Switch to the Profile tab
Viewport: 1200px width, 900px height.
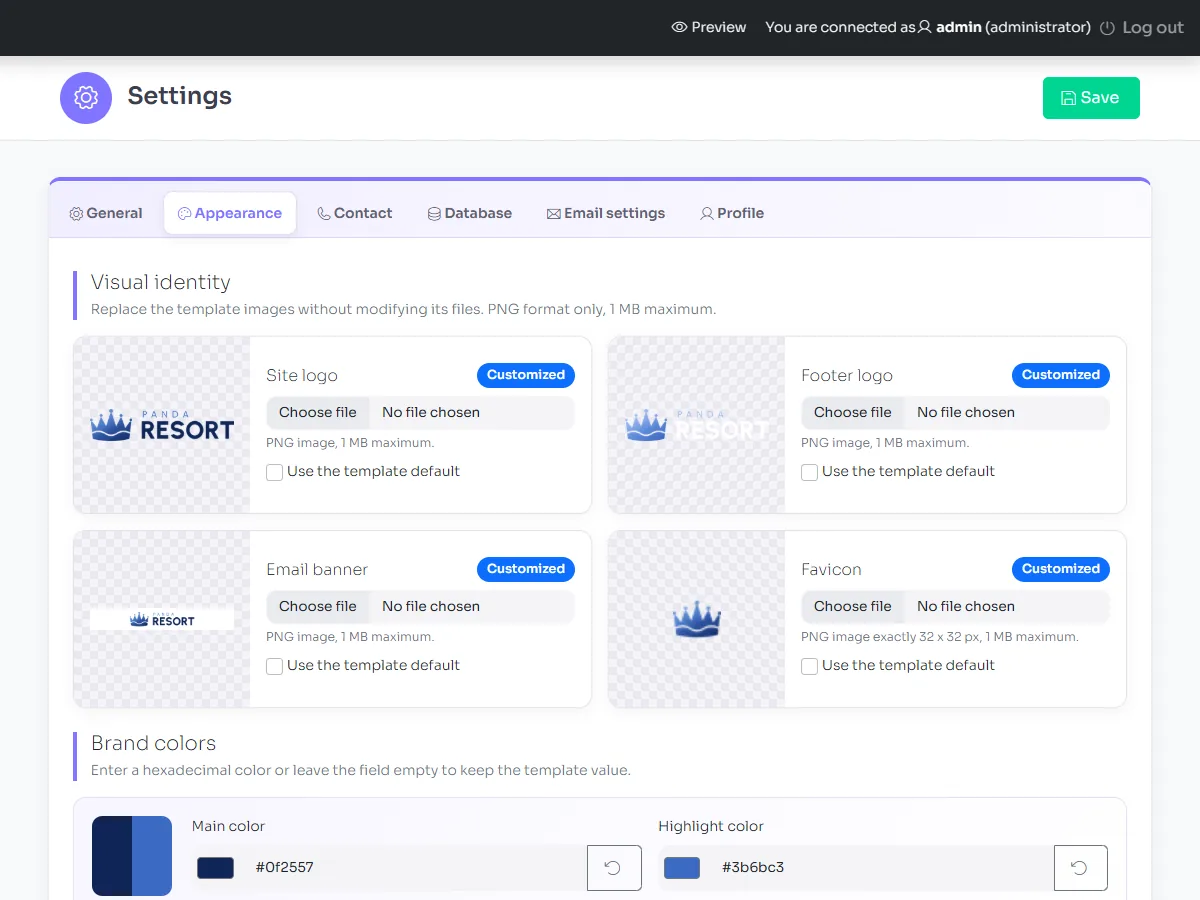(733, 213)
